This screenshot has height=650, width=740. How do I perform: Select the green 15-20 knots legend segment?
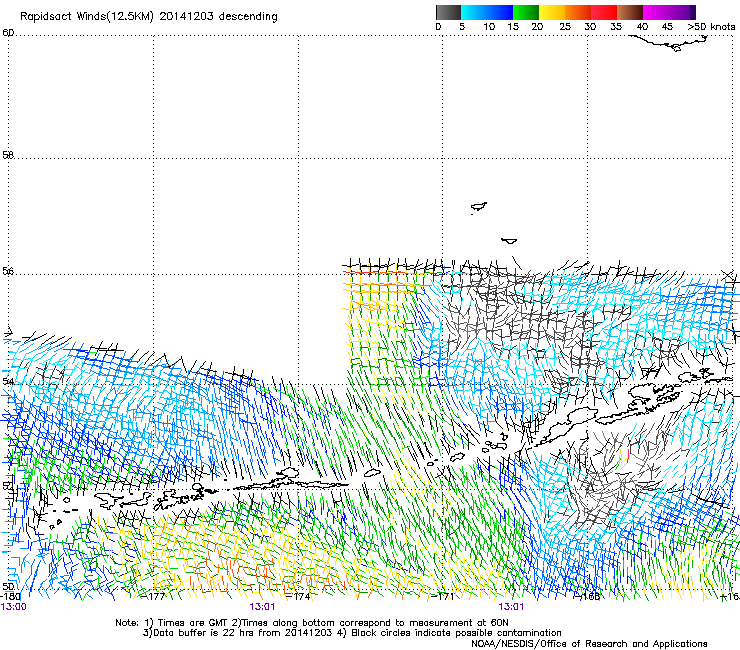(x=526, y=12)
